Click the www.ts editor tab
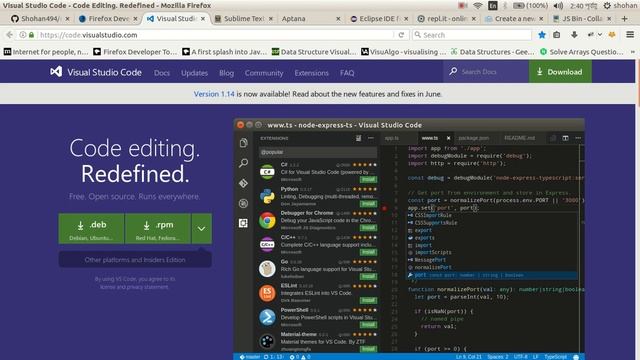The image size is (640, 360). click(435, 138)
